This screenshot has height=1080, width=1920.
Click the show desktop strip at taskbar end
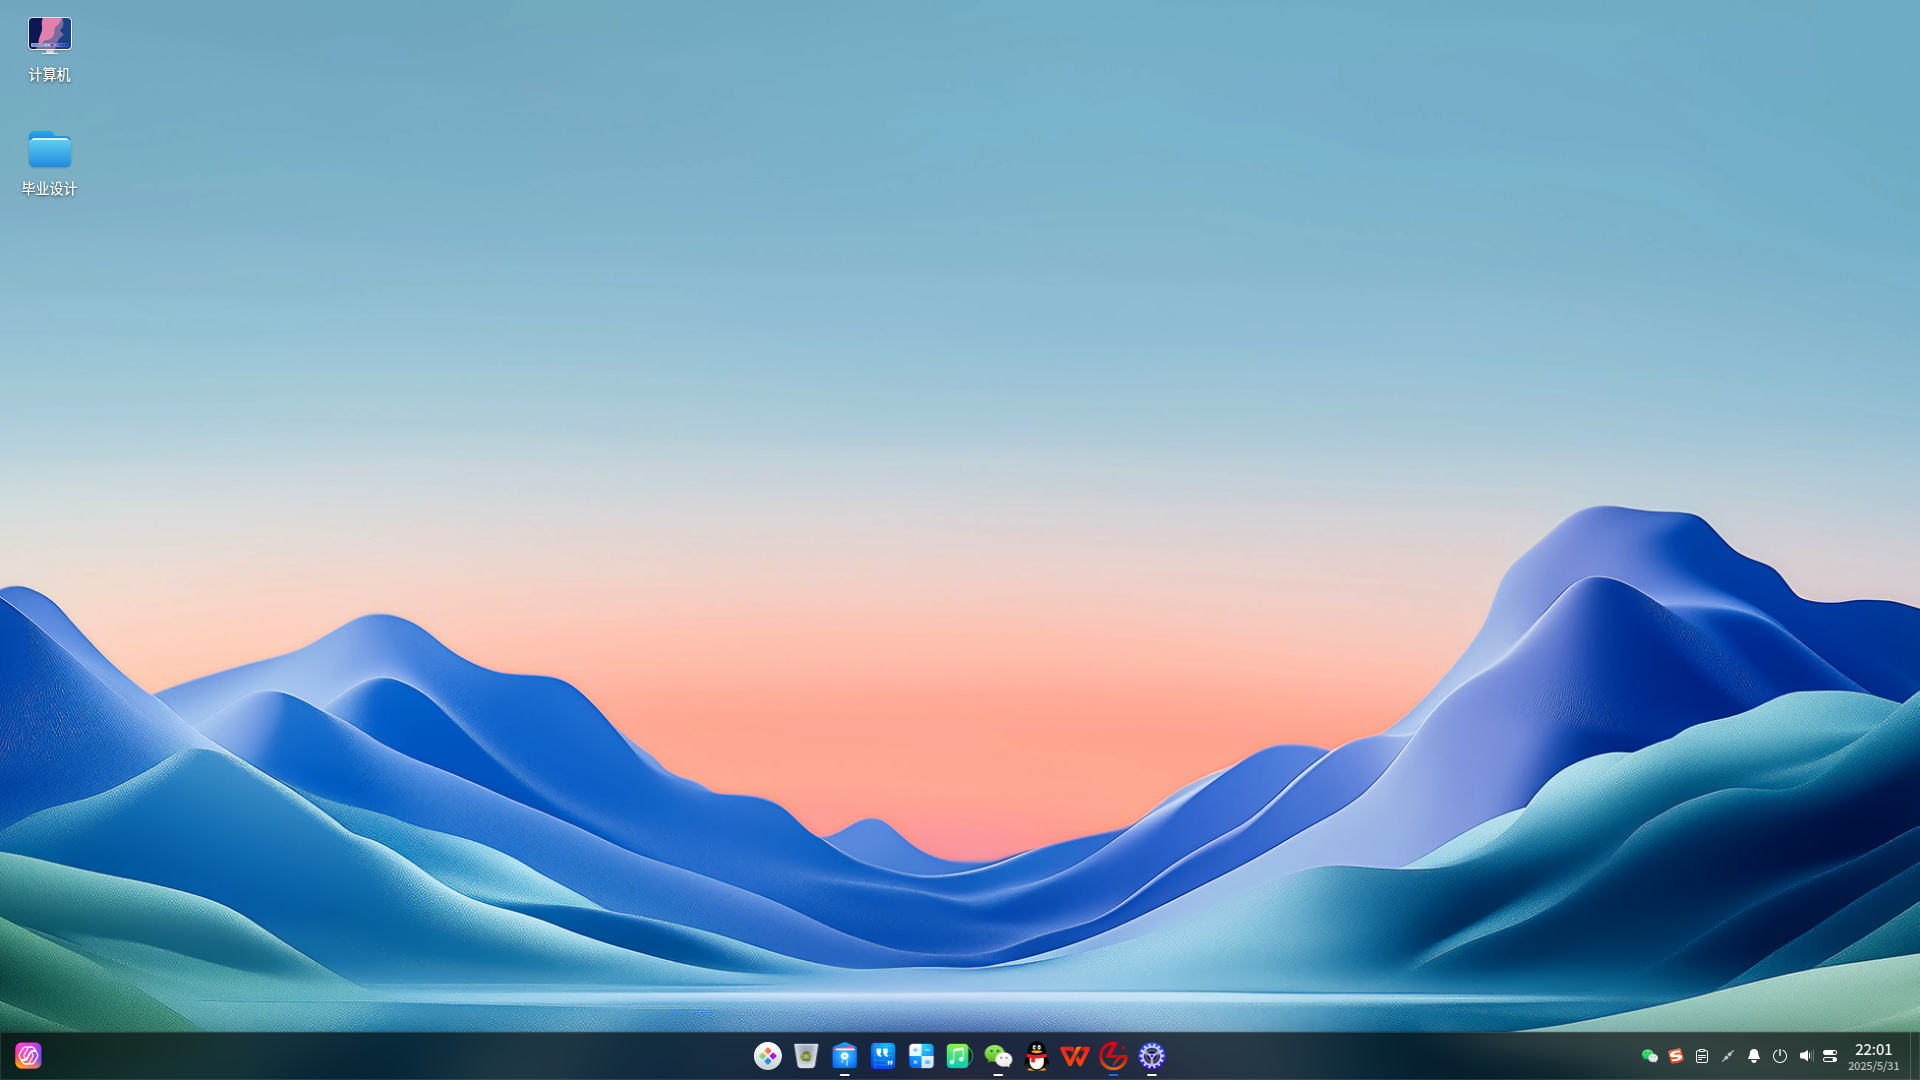[x=1915, y=1056]
